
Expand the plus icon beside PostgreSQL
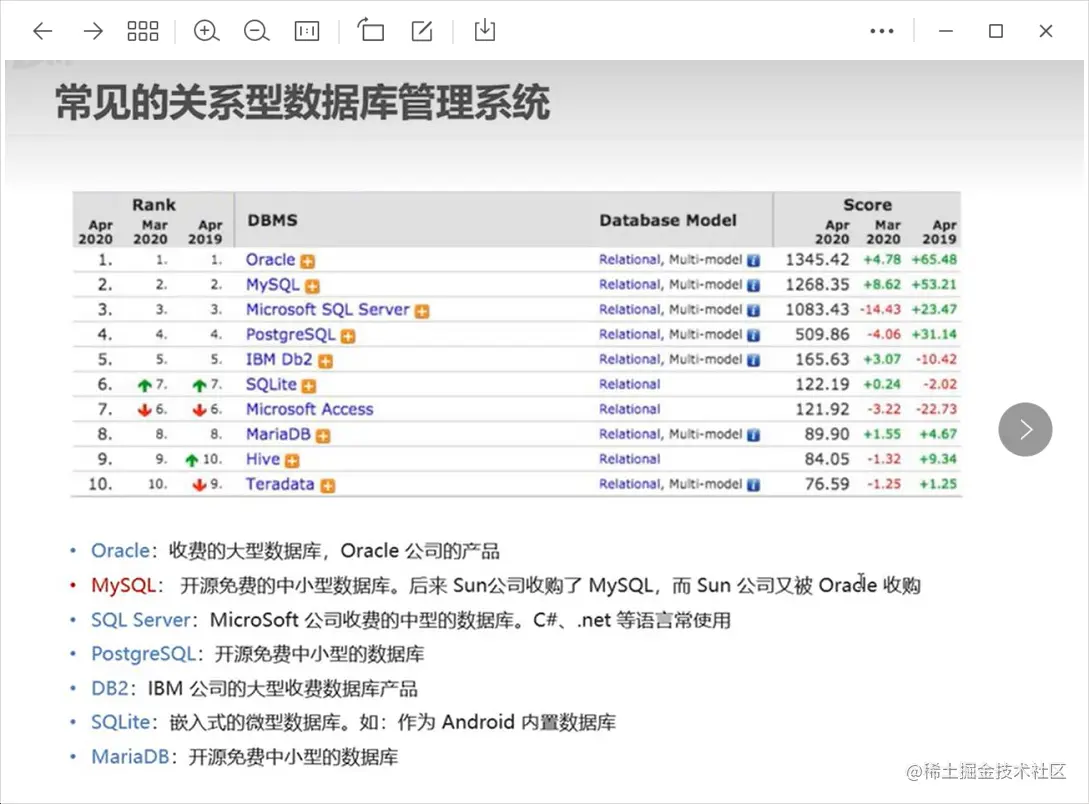click(x=348, y=336)
